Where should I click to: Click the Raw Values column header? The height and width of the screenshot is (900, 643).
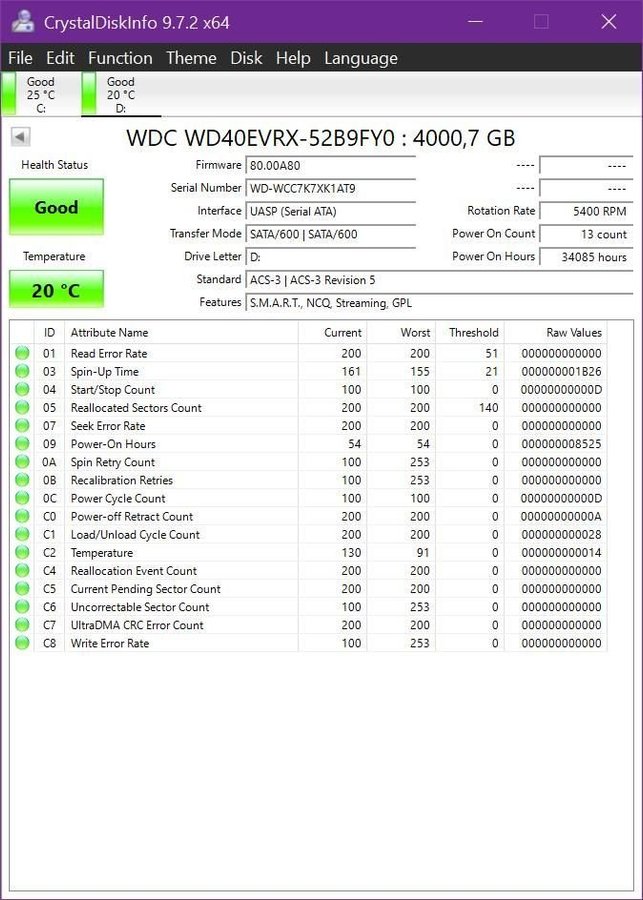pyautogui.click(x=573, y=332)
